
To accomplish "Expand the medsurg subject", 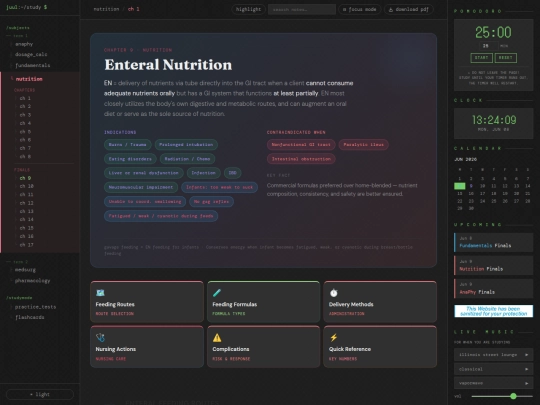I will point(25,270).
